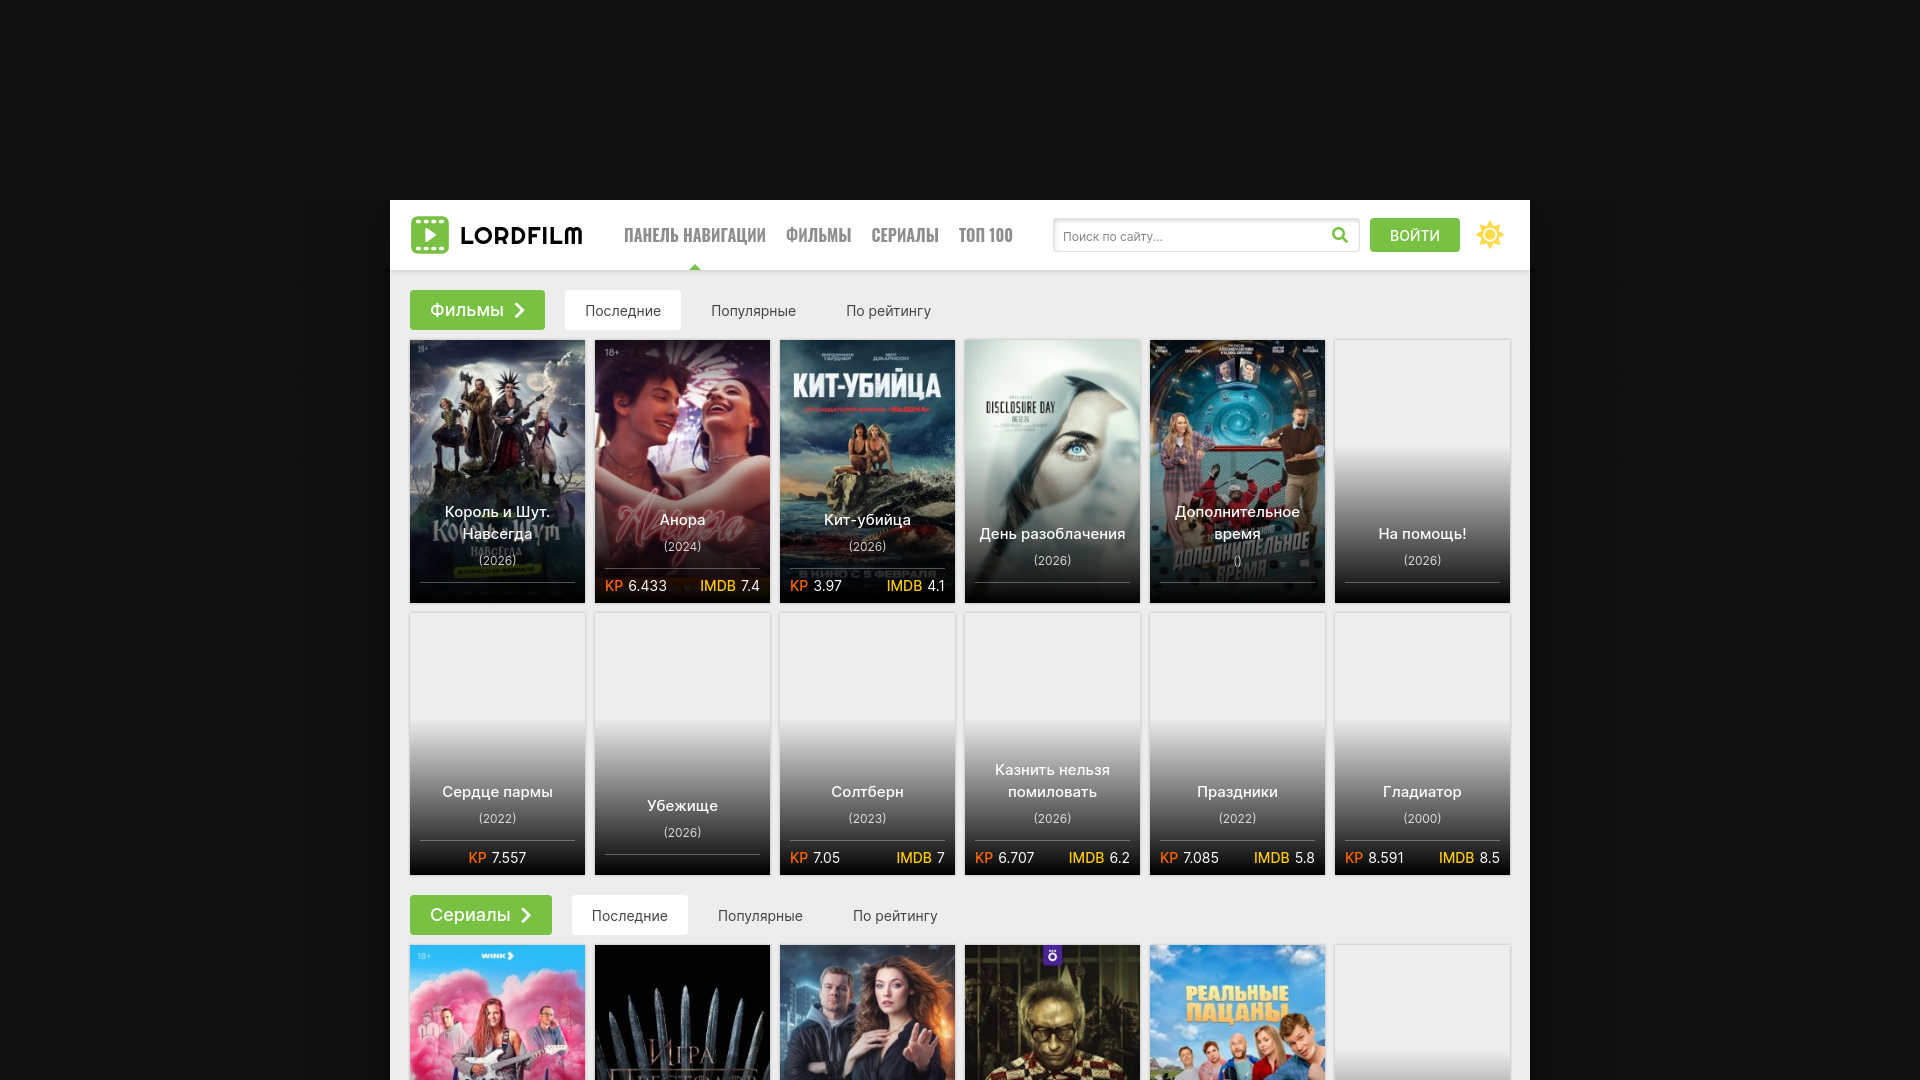1920x1080 pixels.
Task: Open Сердце пармы movie card
Action: click(497, 744)
